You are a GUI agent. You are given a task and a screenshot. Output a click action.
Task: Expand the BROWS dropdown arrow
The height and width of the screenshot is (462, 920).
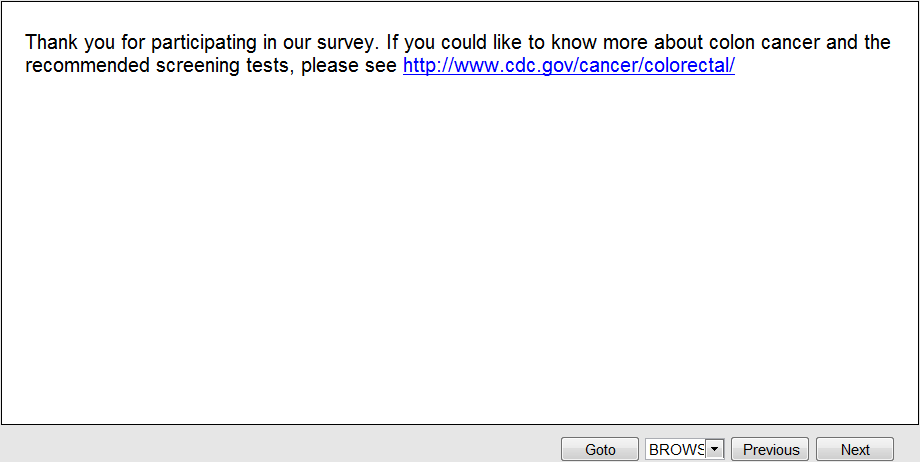[714, 450]
